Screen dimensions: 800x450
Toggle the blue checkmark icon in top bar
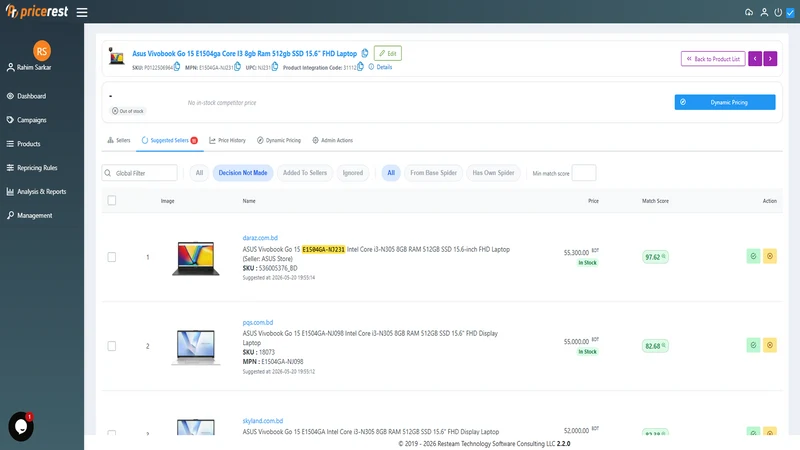point(790,12)
